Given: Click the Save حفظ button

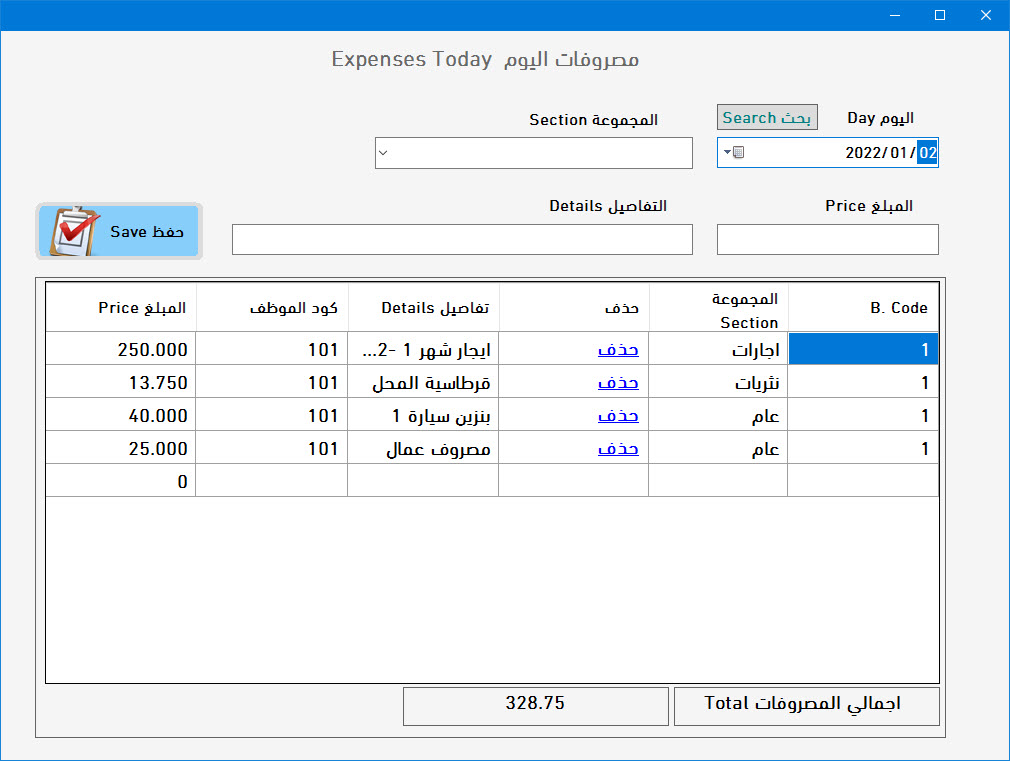Looking at the screenshot, I should (119, 231).
